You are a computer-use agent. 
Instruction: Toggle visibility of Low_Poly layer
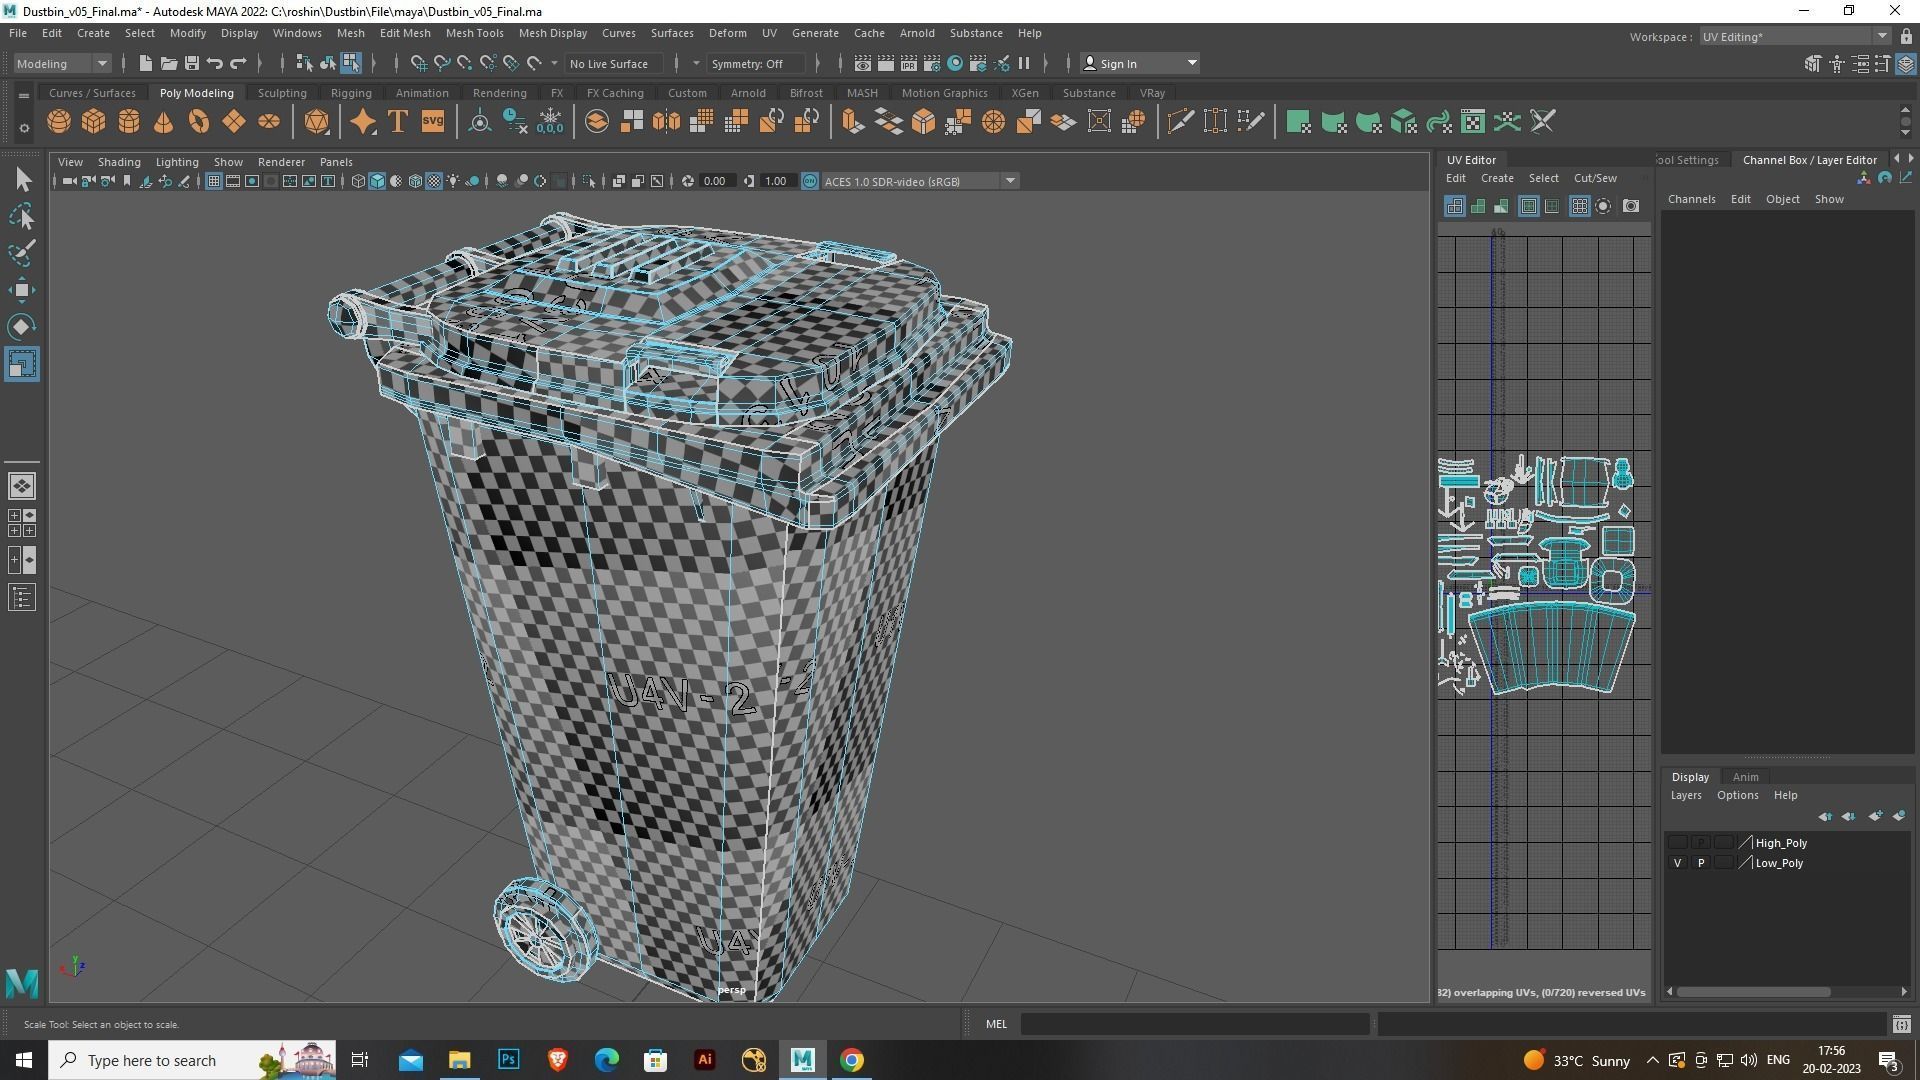coord(1677,863)
